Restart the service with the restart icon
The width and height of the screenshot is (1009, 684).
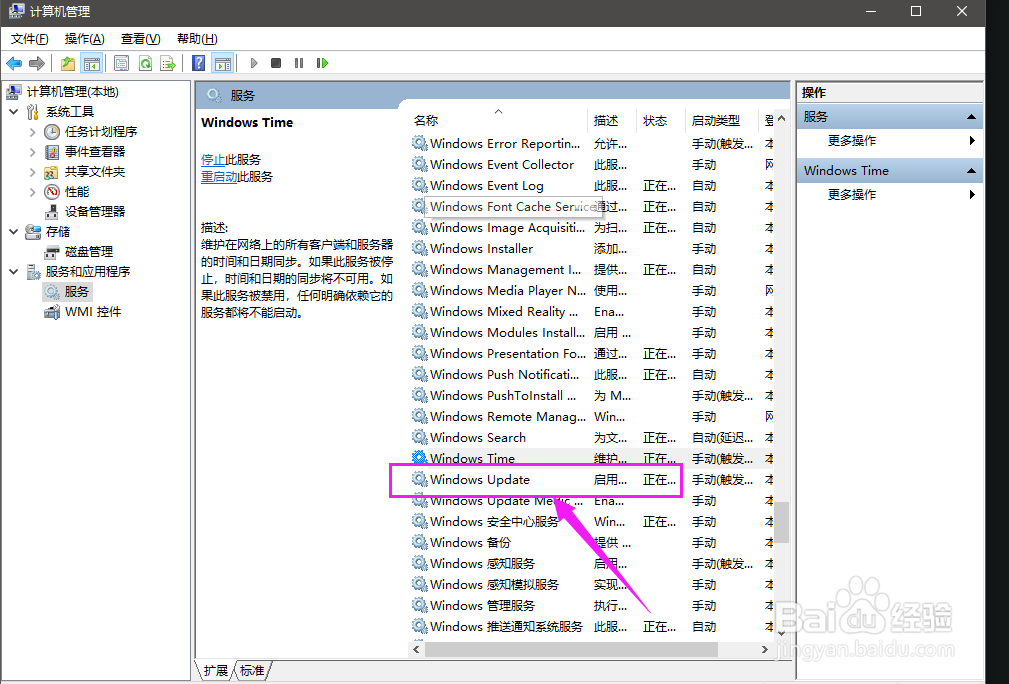point(322,63)
